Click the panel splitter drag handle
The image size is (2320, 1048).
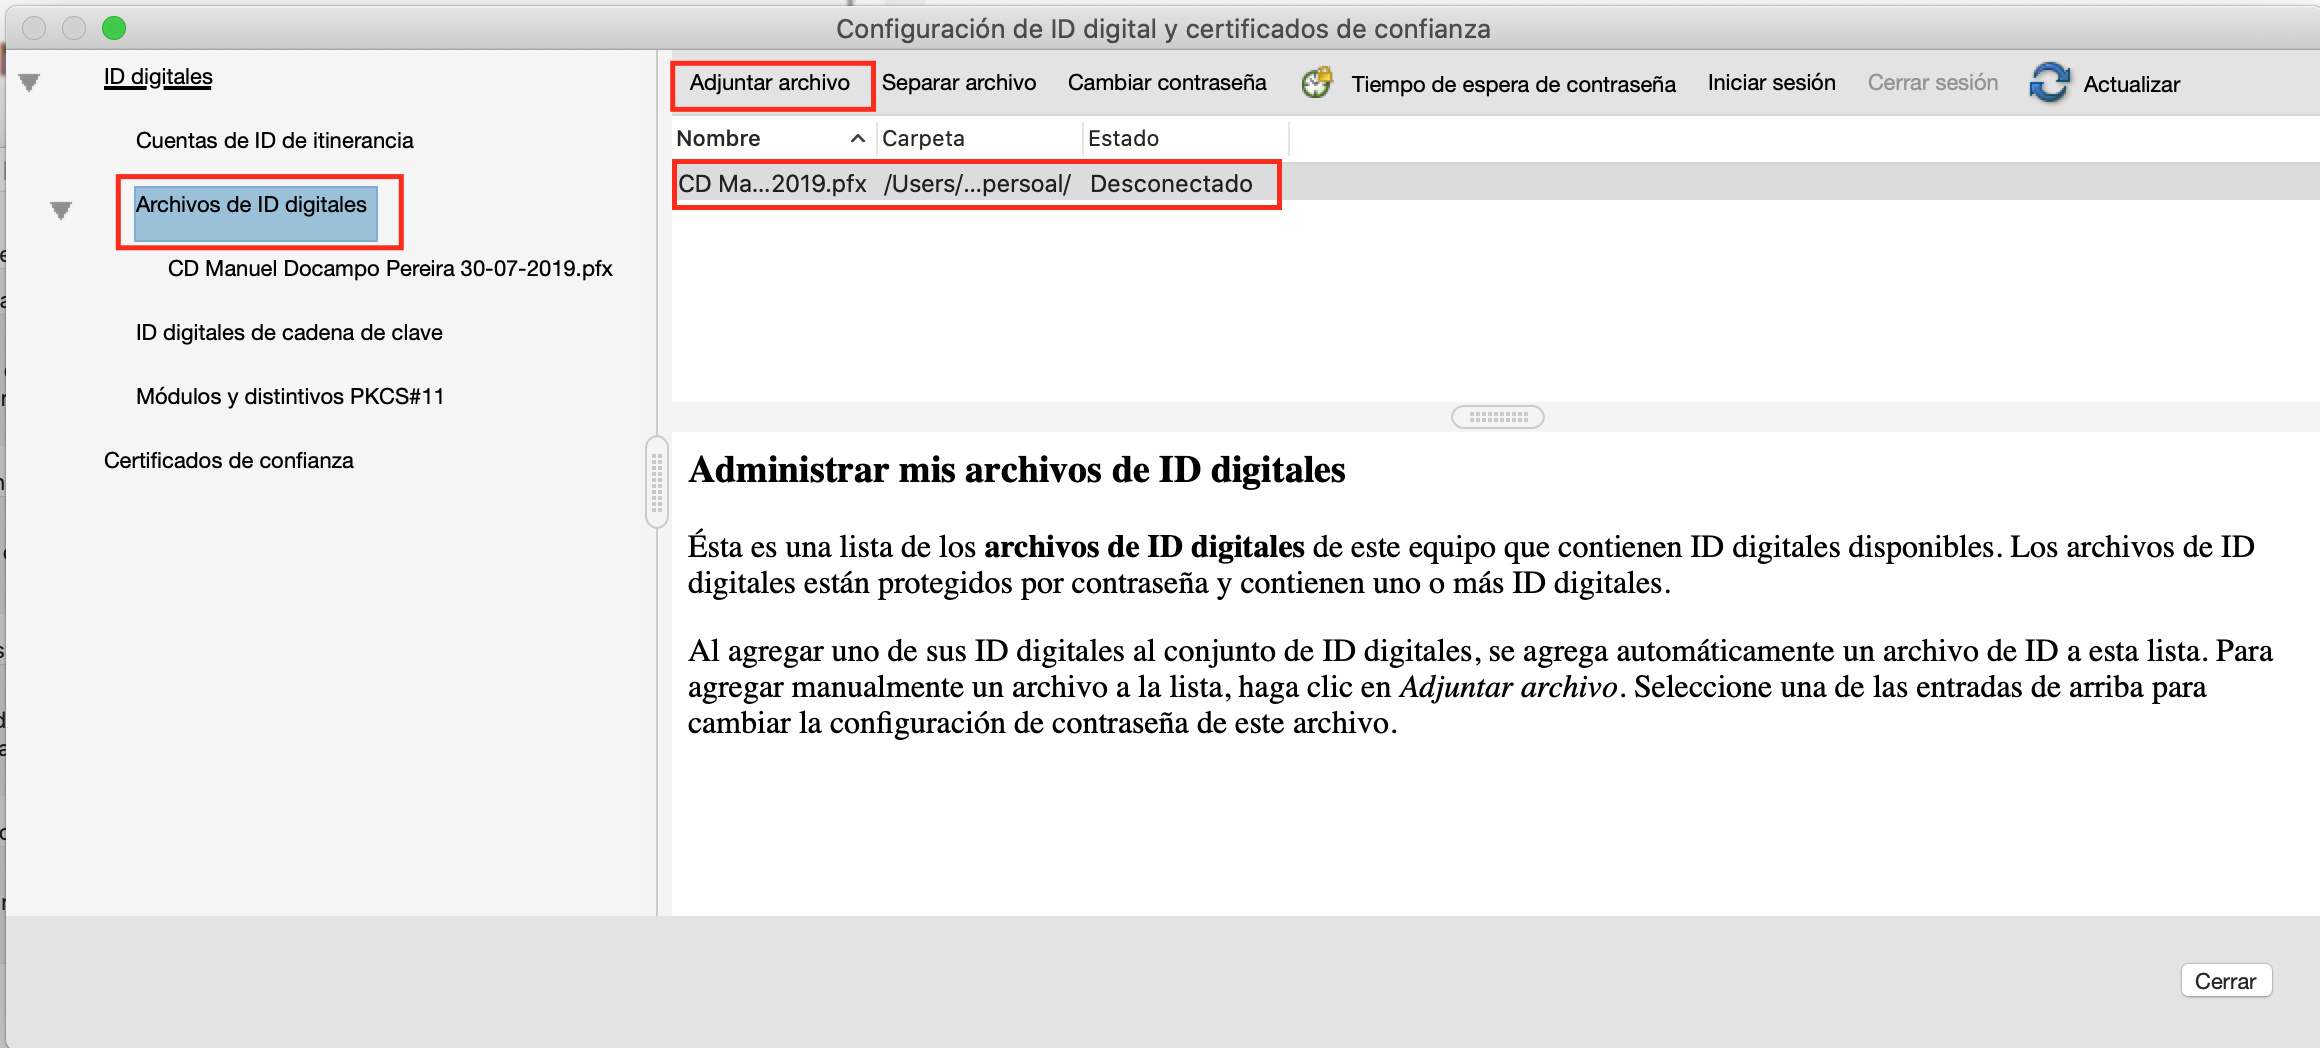1497,417
